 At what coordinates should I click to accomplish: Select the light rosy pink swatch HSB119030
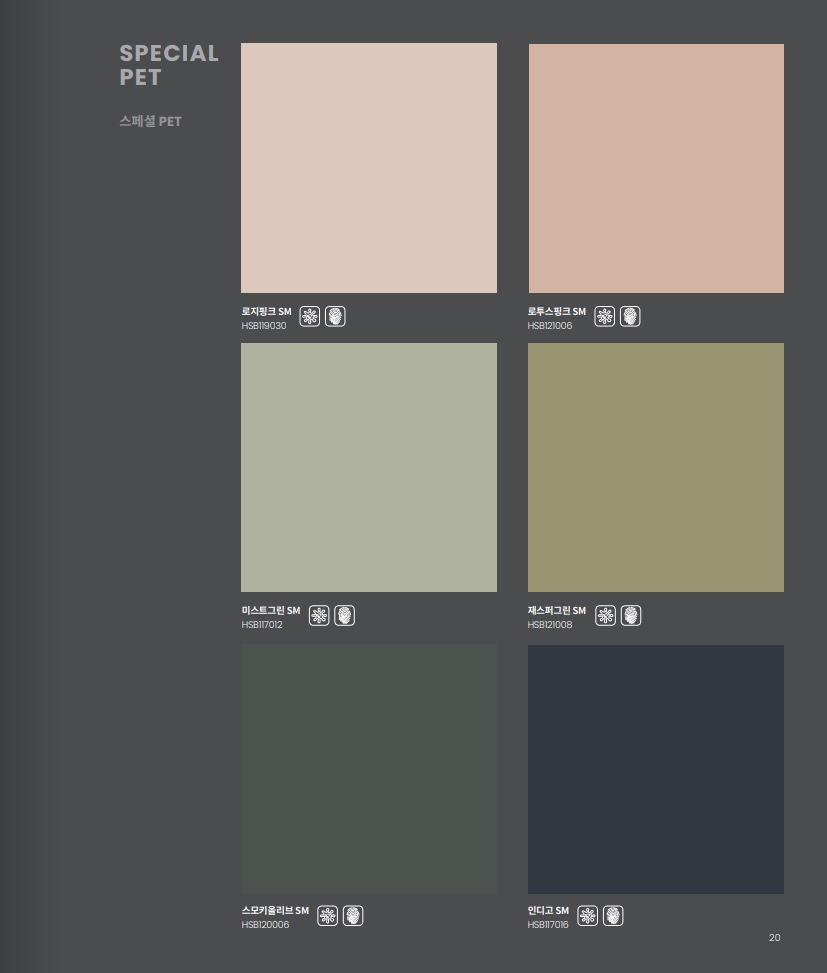click(x=369, y=168)
